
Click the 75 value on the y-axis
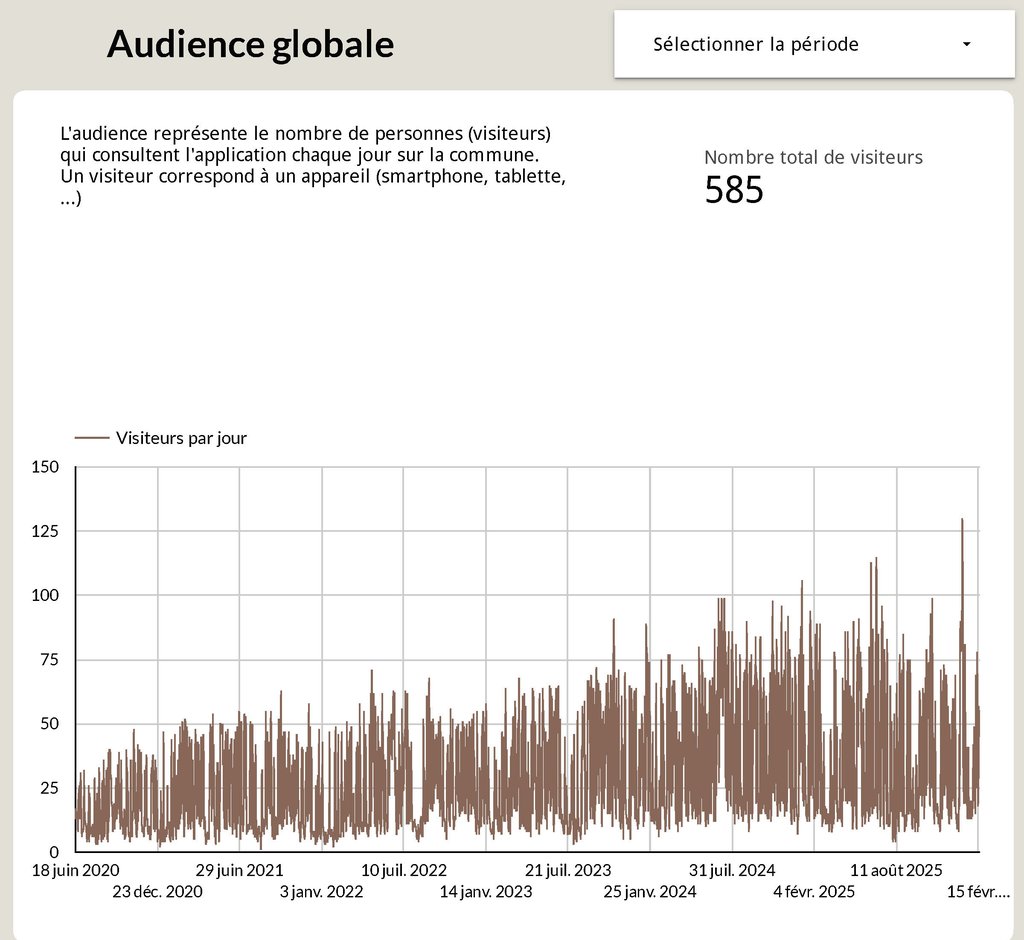[x=50, y=660]
